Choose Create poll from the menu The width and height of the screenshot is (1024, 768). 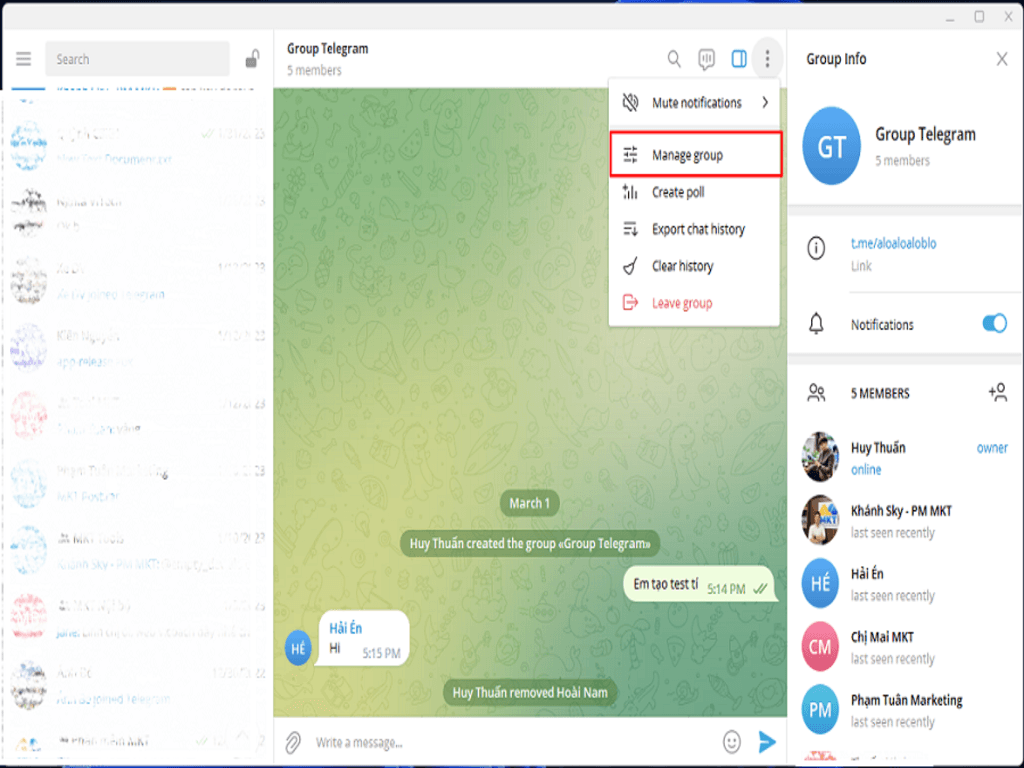click(683, 192)
